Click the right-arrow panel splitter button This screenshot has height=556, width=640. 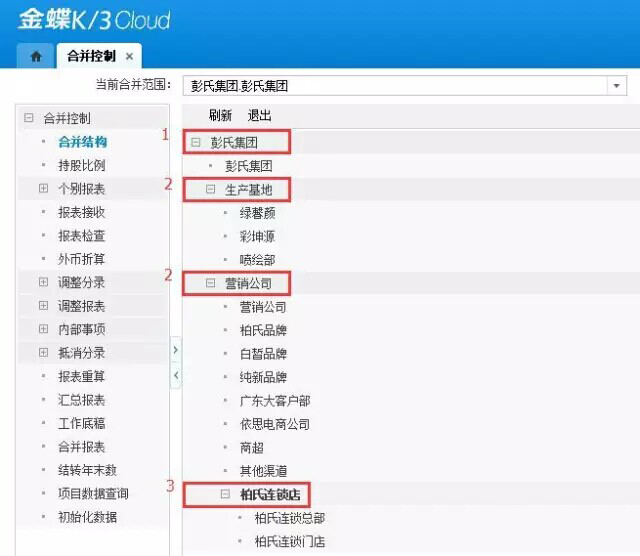pos(176,350)
